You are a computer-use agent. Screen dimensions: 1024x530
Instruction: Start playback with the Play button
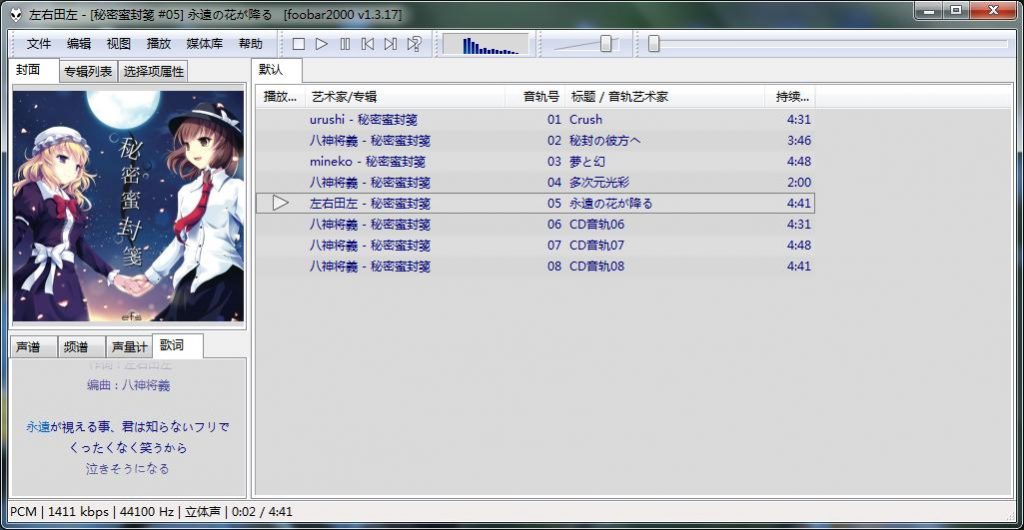point(321,44)
